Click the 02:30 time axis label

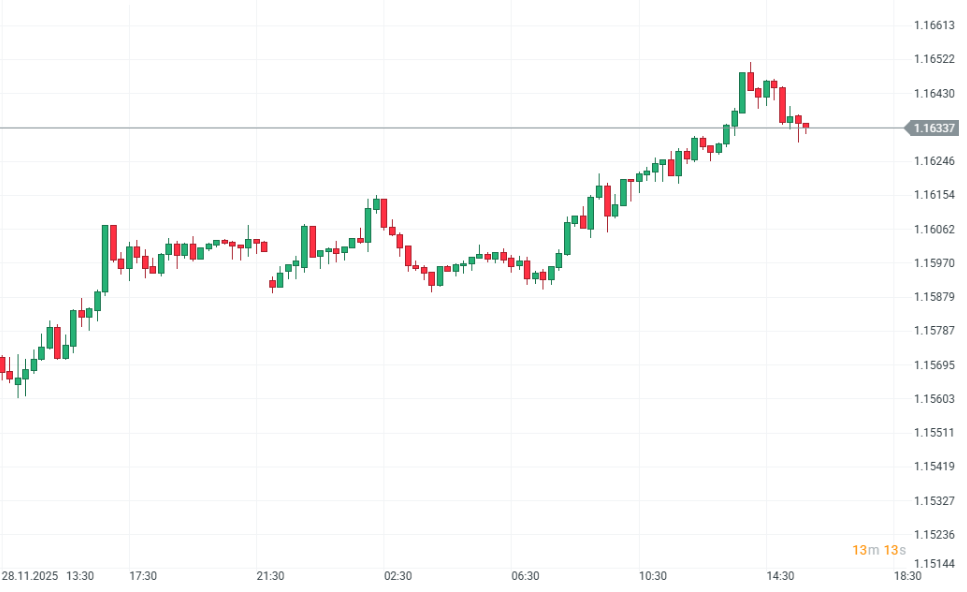(x=398, y=576)
